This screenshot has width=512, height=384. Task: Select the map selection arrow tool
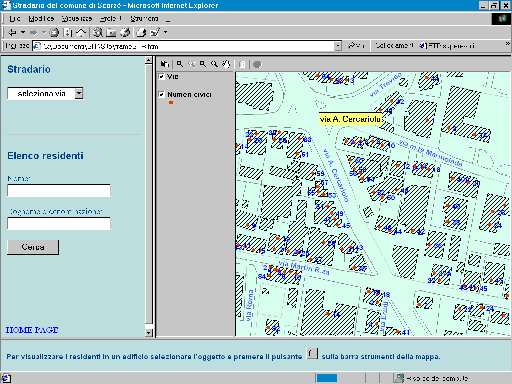(165, 64)
